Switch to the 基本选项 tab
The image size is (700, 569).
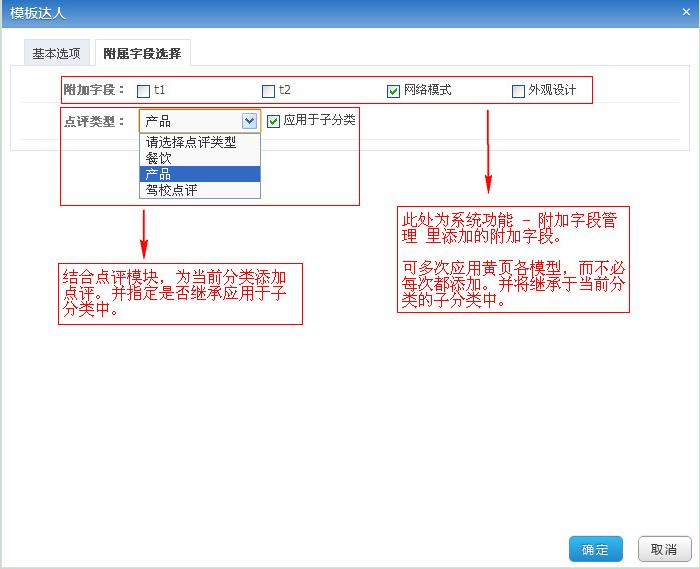(x=57, y=53)
